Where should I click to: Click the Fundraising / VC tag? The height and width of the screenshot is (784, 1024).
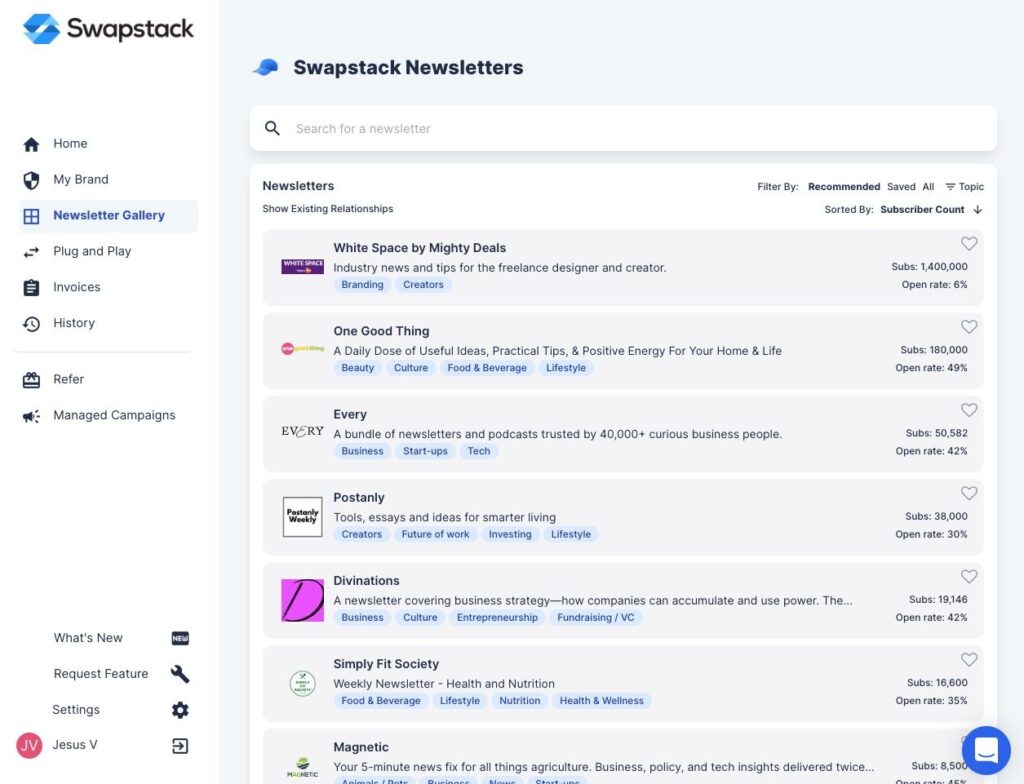pyautogui.click(x=596, y=617)
